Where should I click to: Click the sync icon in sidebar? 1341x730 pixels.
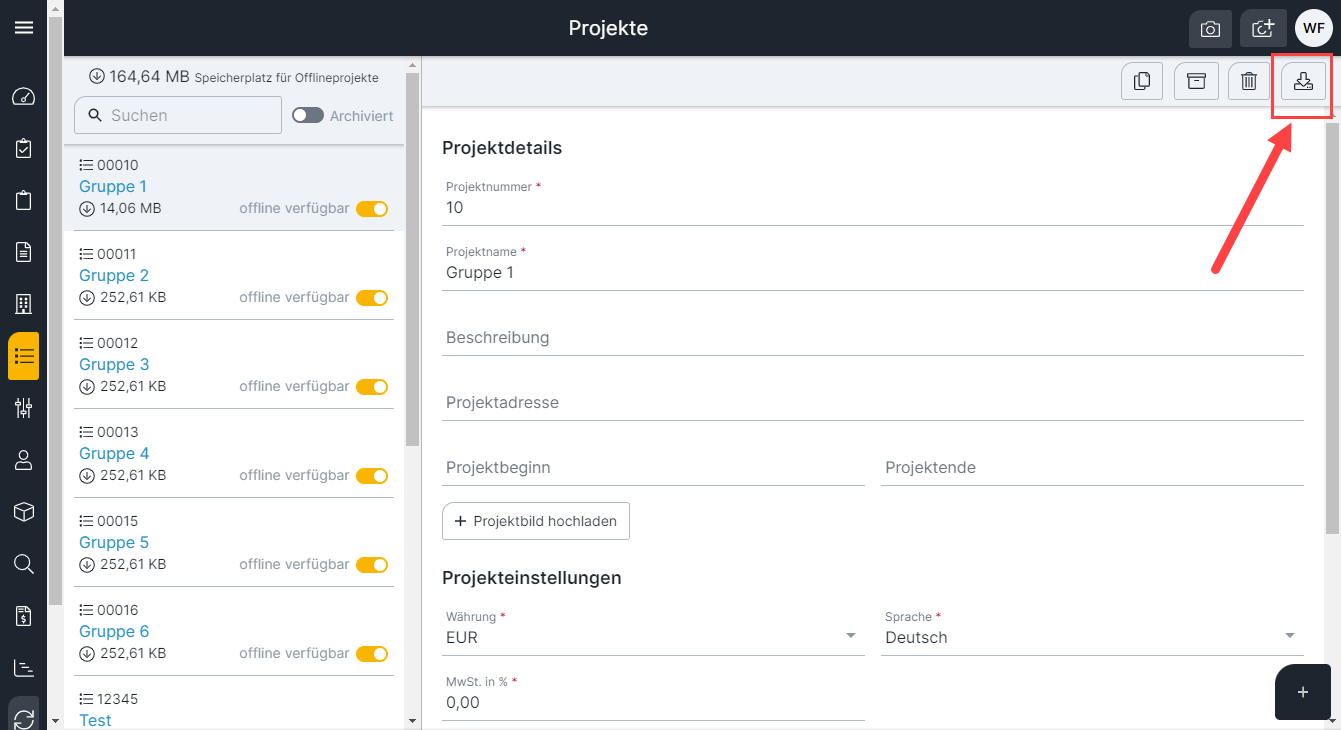click(x=23, y=718)
